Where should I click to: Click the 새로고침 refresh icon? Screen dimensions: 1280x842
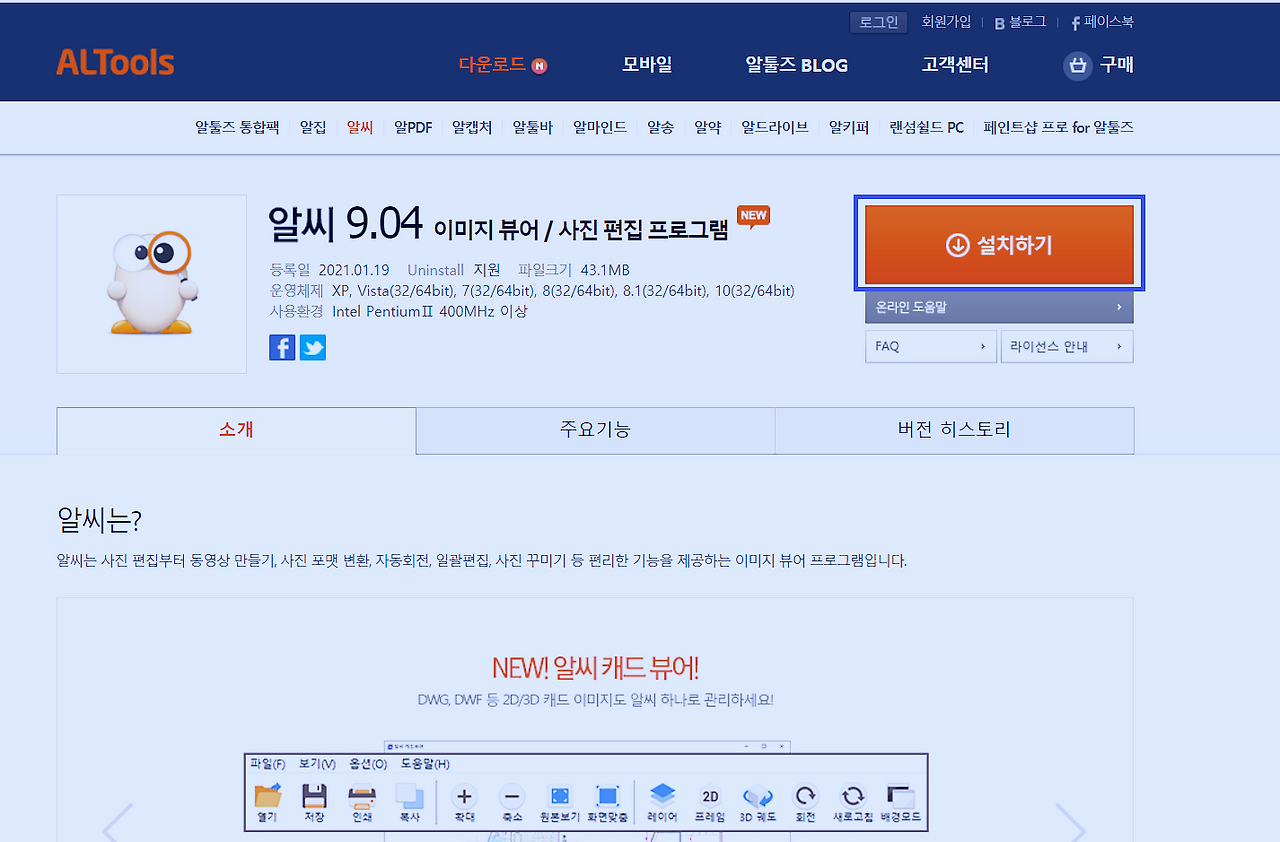[853, 797]
